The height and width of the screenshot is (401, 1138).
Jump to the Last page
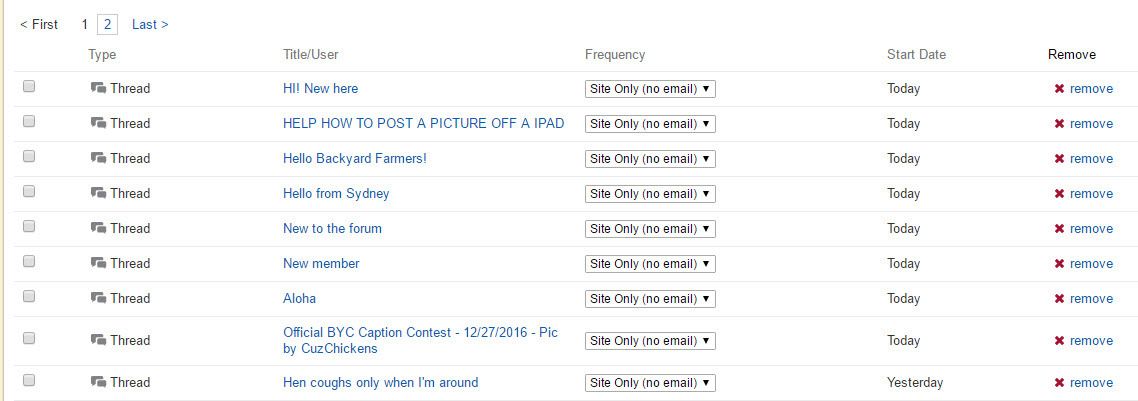pyautogui.click(x=150, y=24)
